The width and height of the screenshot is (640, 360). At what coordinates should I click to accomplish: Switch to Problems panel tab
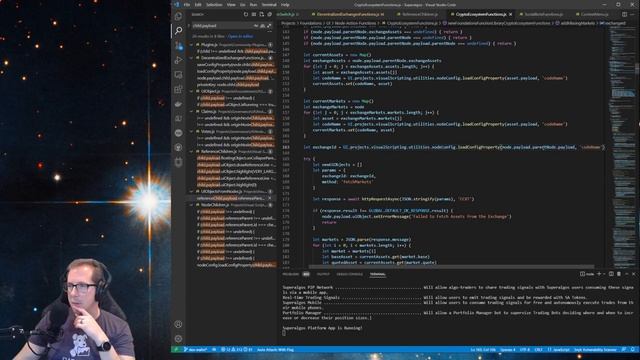tap(290, 274)
